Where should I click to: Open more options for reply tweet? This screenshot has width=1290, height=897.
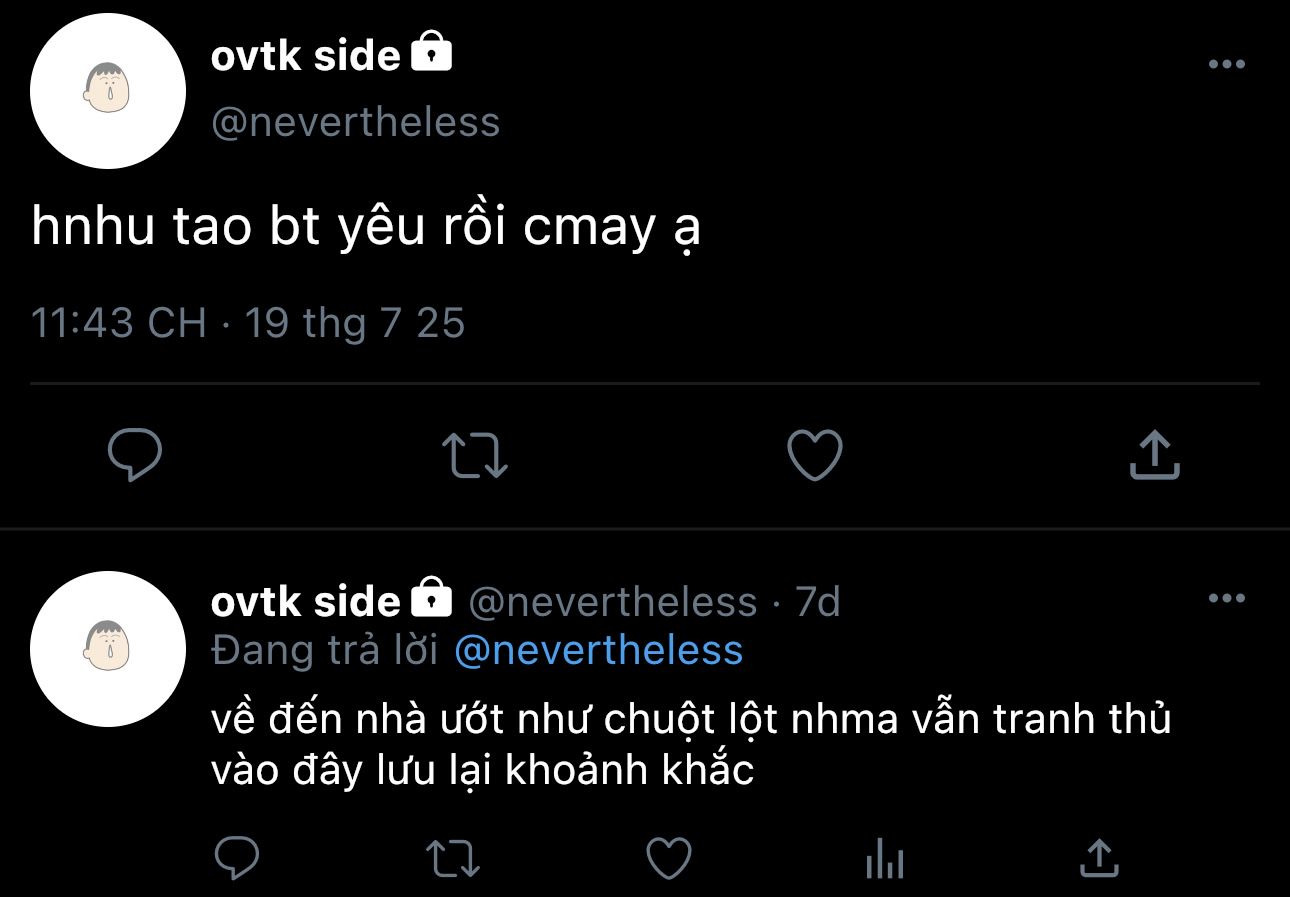point(1226,599)
